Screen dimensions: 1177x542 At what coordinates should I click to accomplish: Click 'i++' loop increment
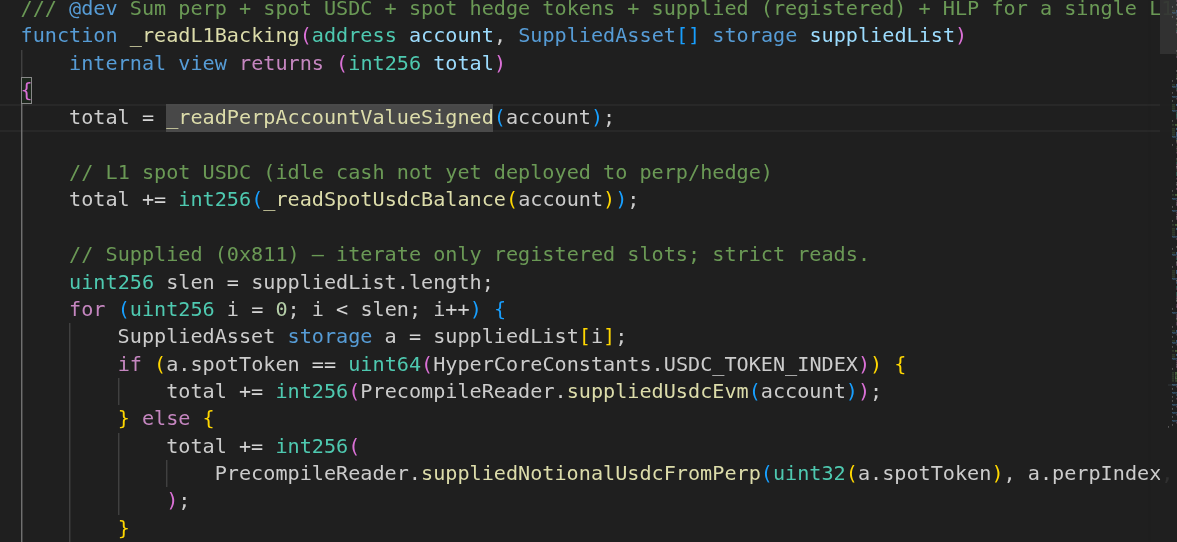coord(451,309)
